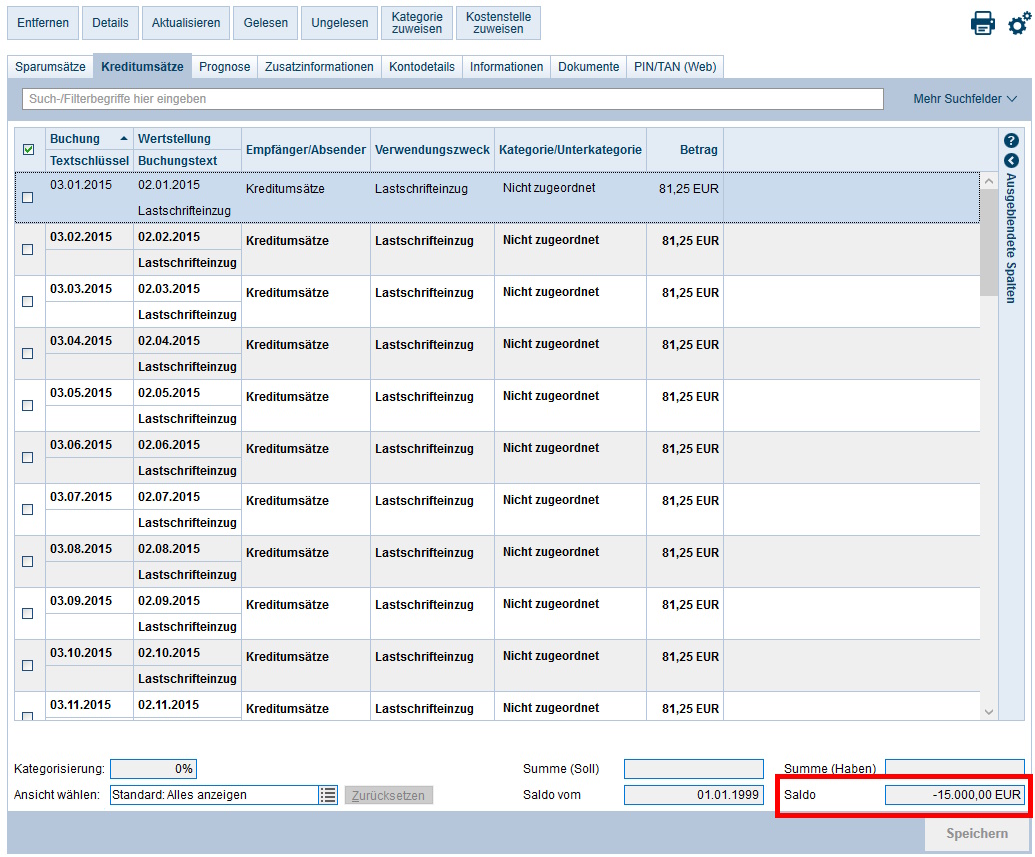Open settings via the gears icon
Screen dimensions: 1035x857
pyautogui.click(x=1019, y=23)
